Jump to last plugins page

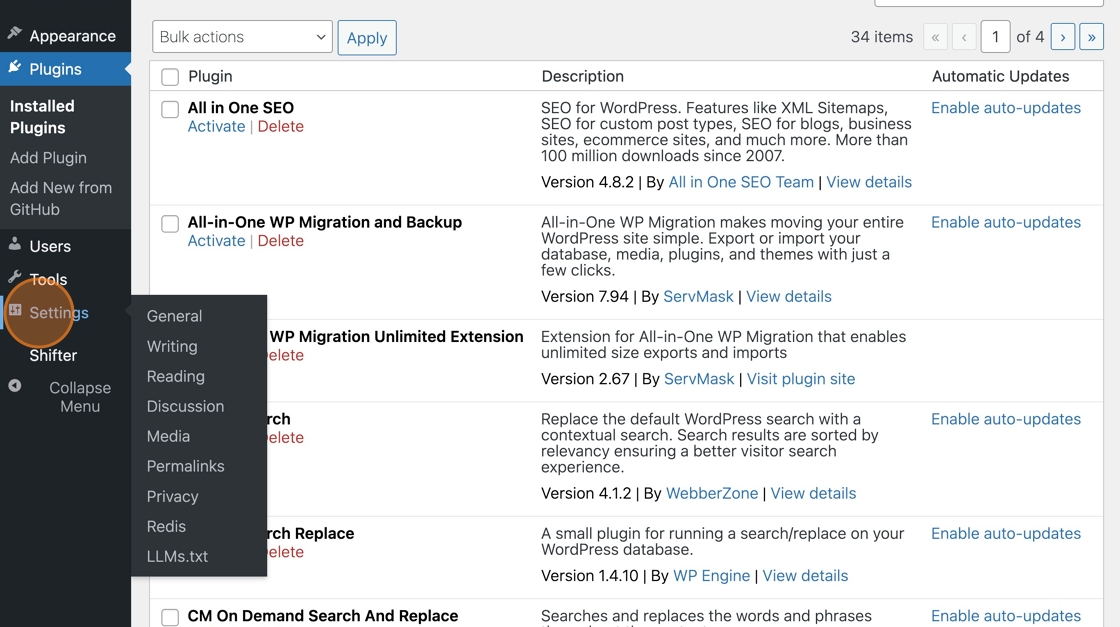[x=1091, y=37]
